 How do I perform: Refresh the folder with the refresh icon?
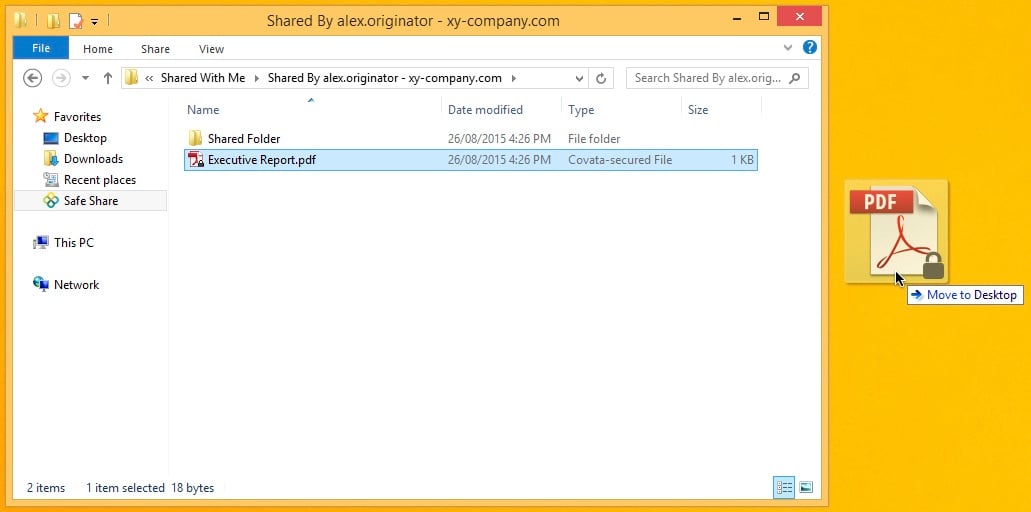(x=600, y=78)
